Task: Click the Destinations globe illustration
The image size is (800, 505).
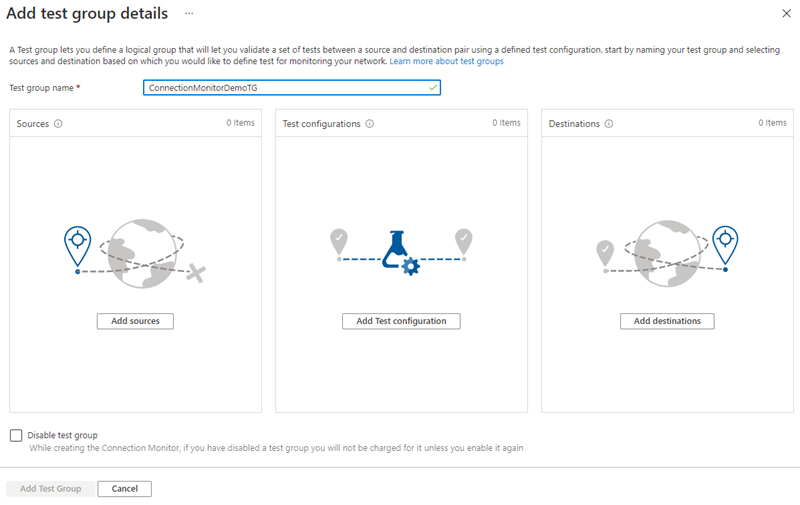Action: 667,250
